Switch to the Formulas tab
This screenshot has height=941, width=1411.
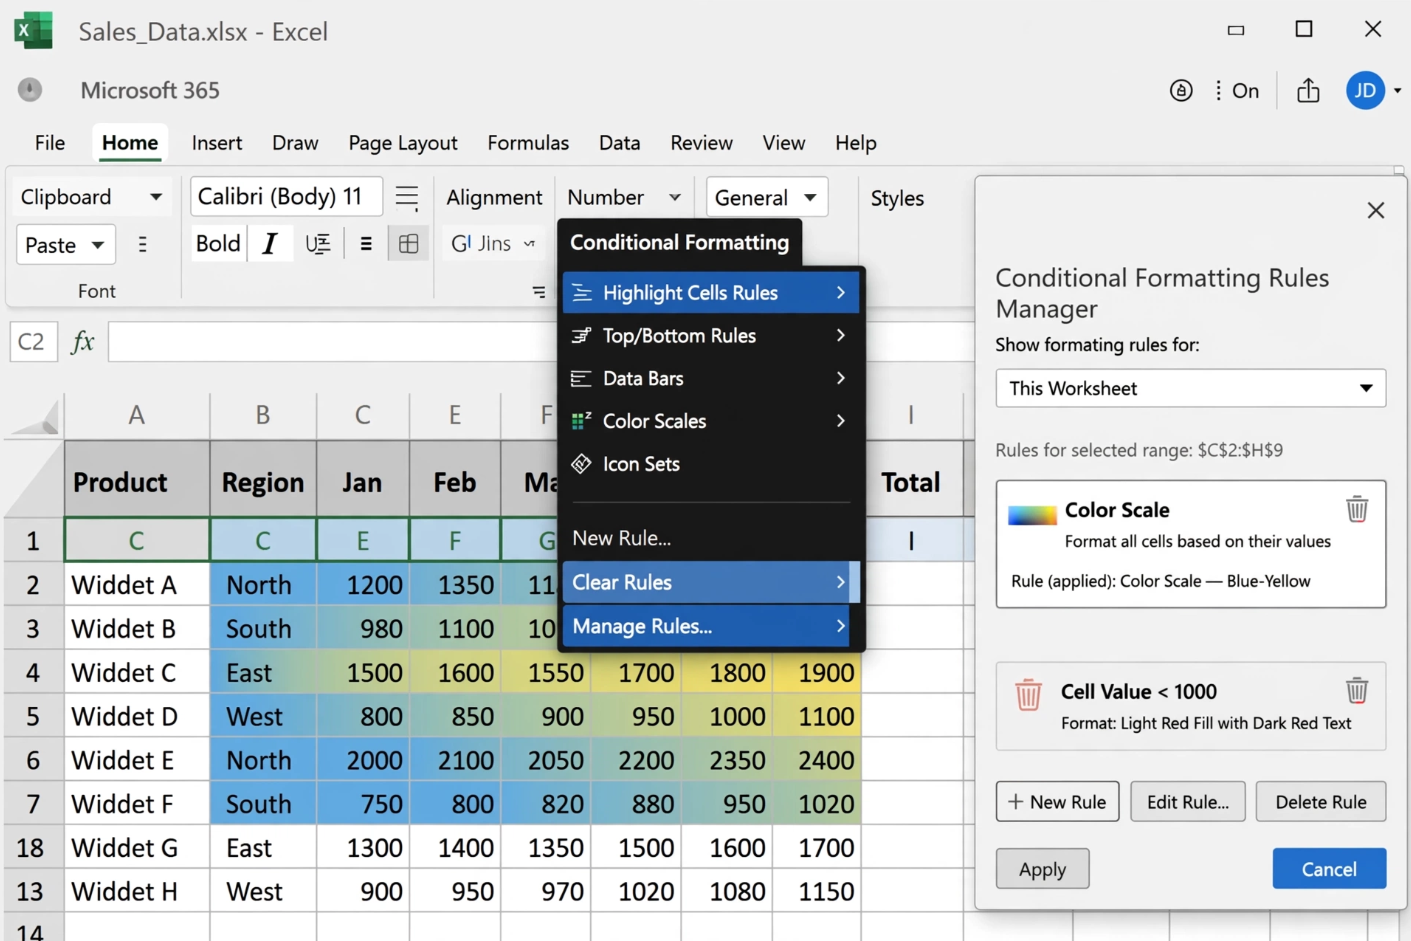coord(528,143)
